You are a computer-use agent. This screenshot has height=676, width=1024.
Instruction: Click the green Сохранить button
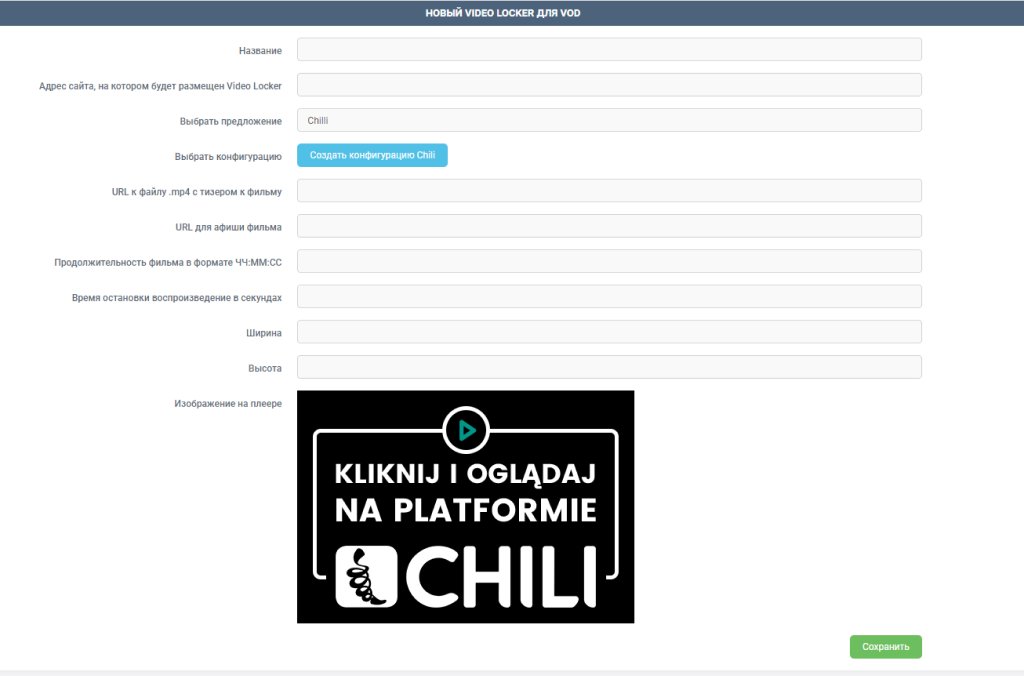click(x=886, y=647)
